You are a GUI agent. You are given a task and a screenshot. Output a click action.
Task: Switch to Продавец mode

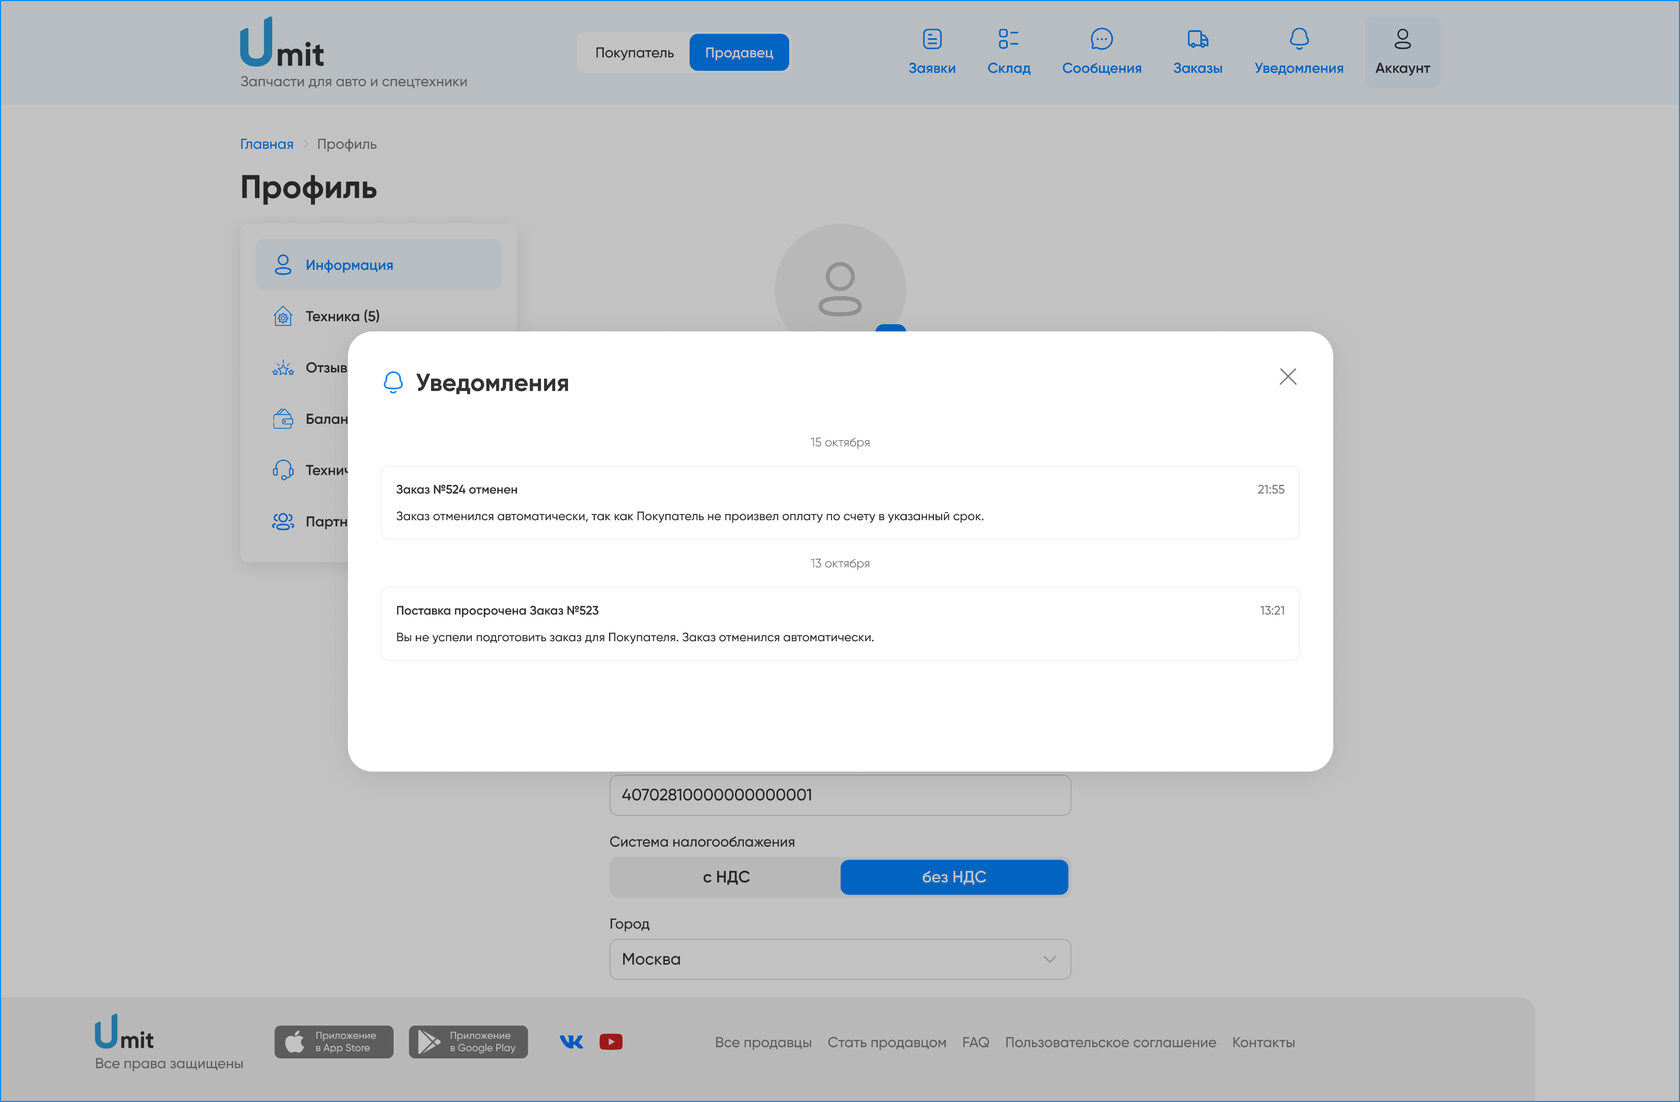[x=739, y=53]
